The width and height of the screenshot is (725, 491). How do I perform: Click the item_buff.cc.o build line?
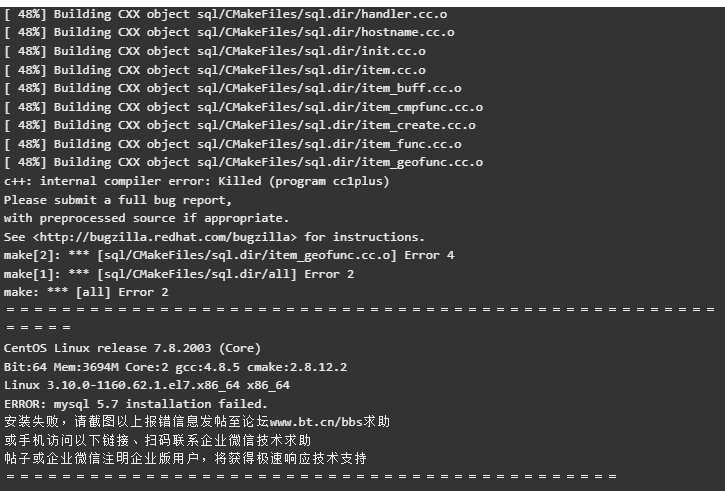(x=233, y=88)
